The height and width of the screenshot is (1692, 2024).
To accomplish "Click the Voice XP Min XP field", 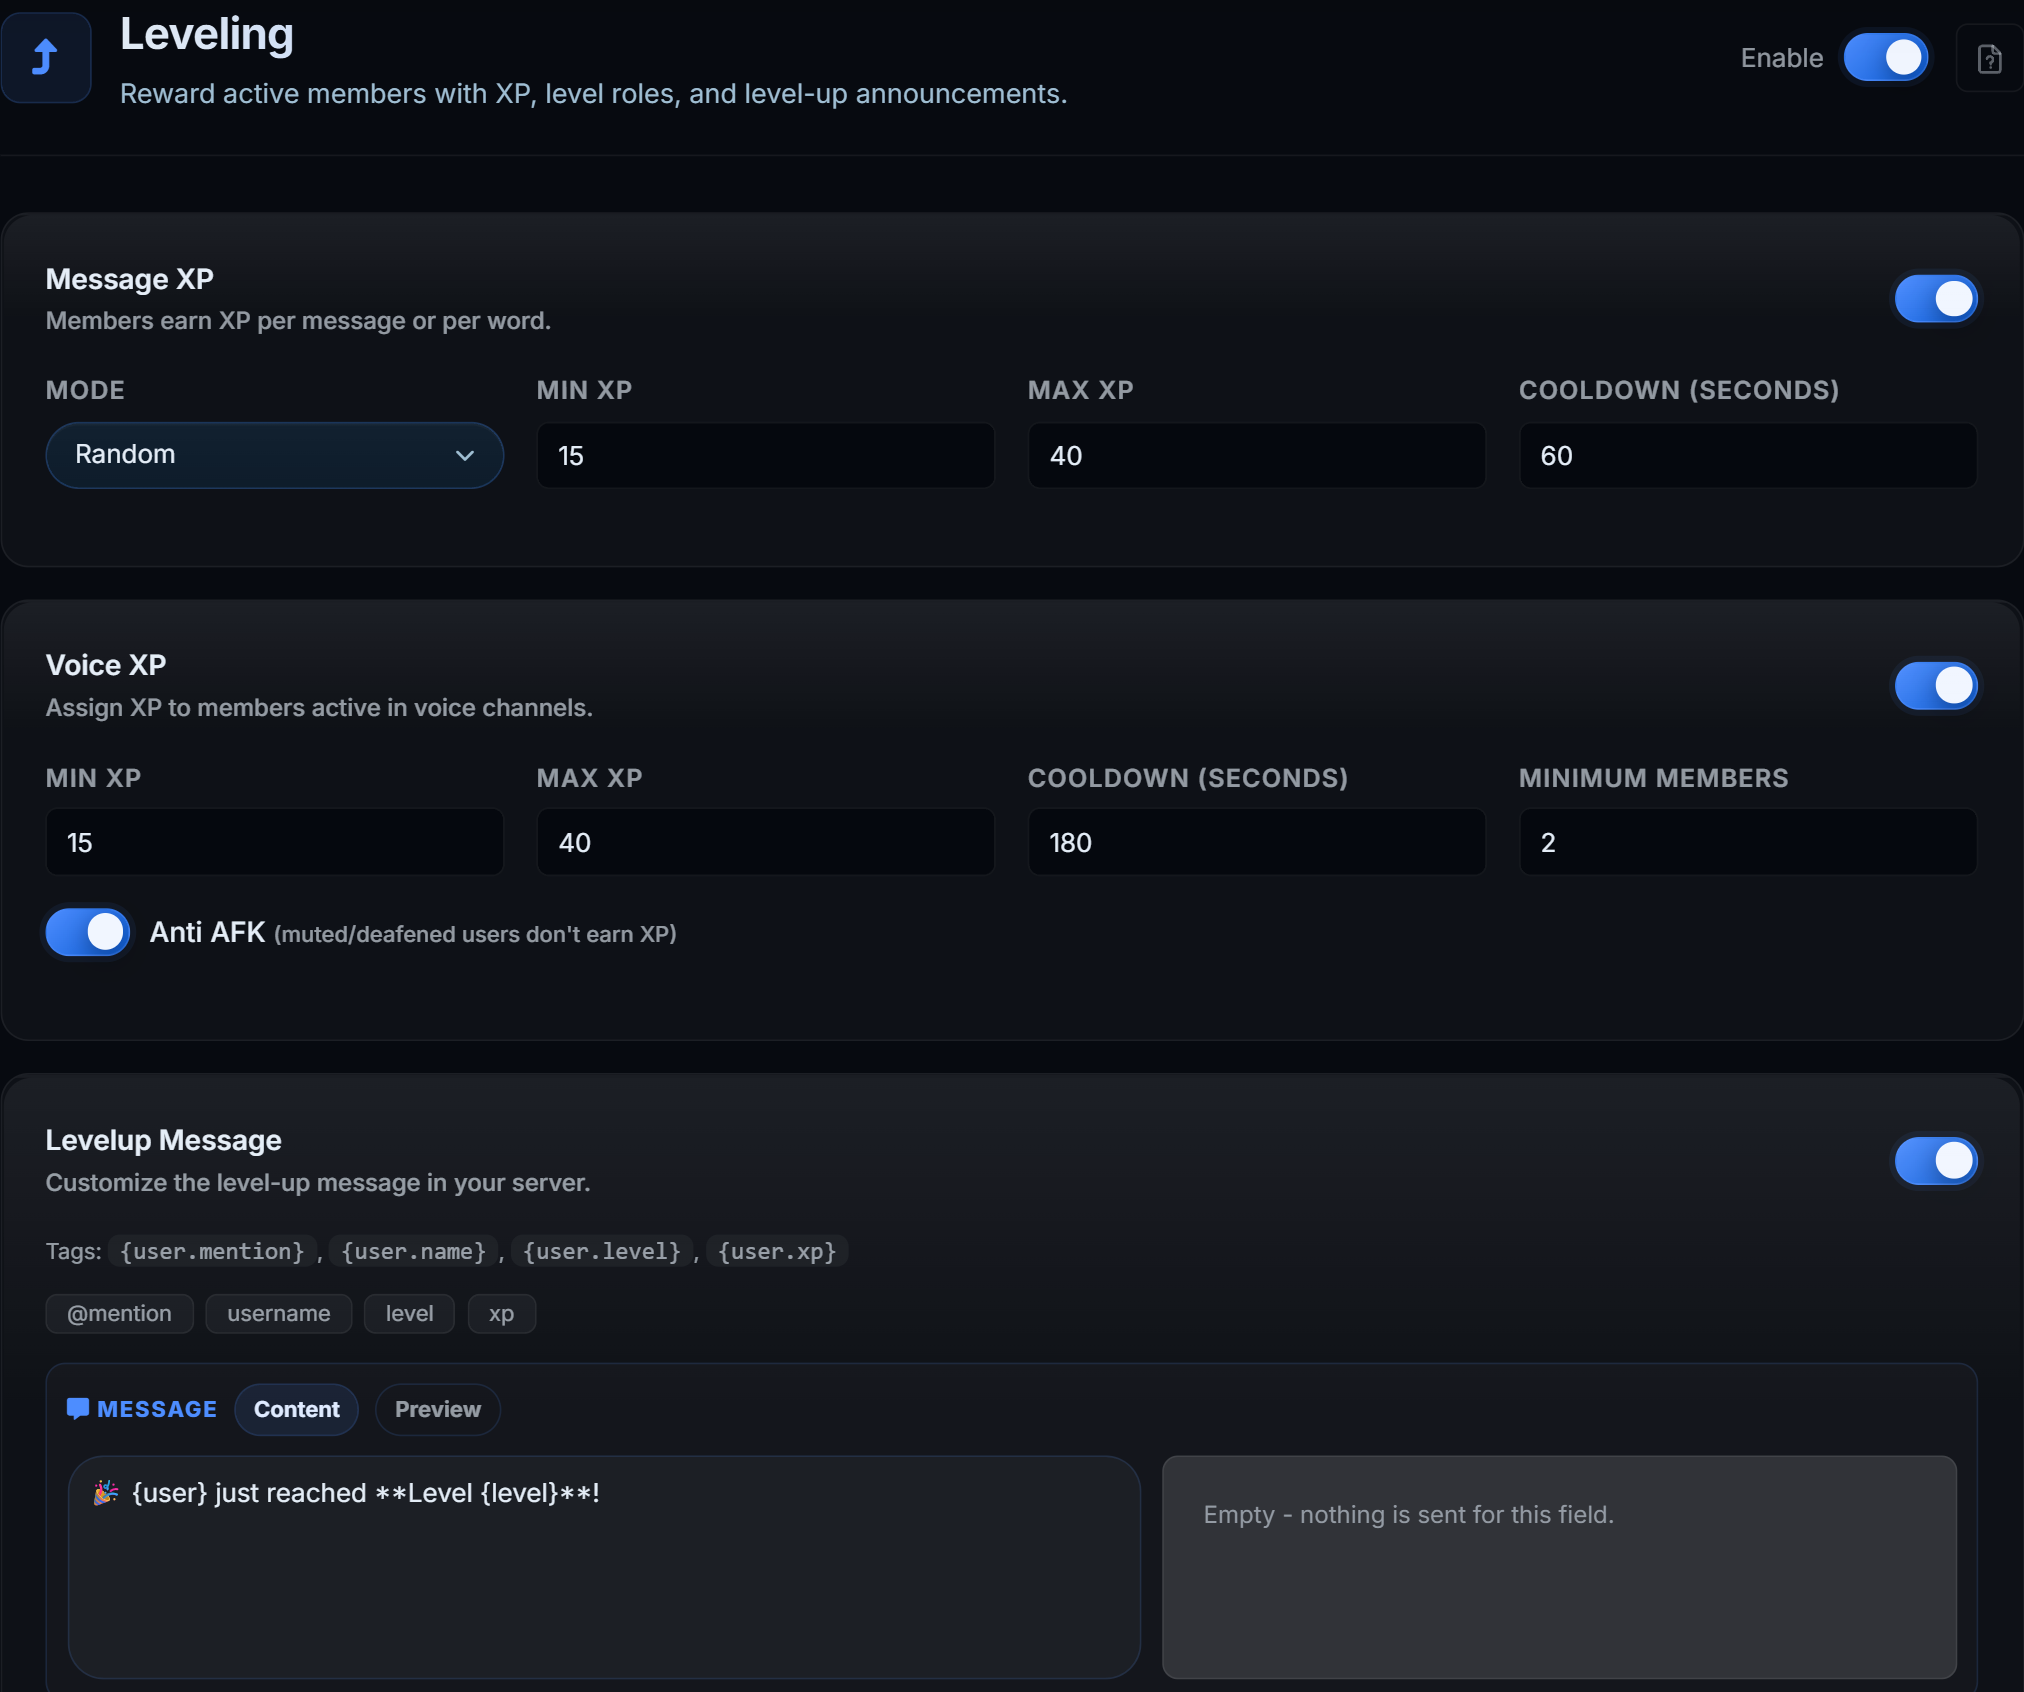I will (x=275, y=843).
